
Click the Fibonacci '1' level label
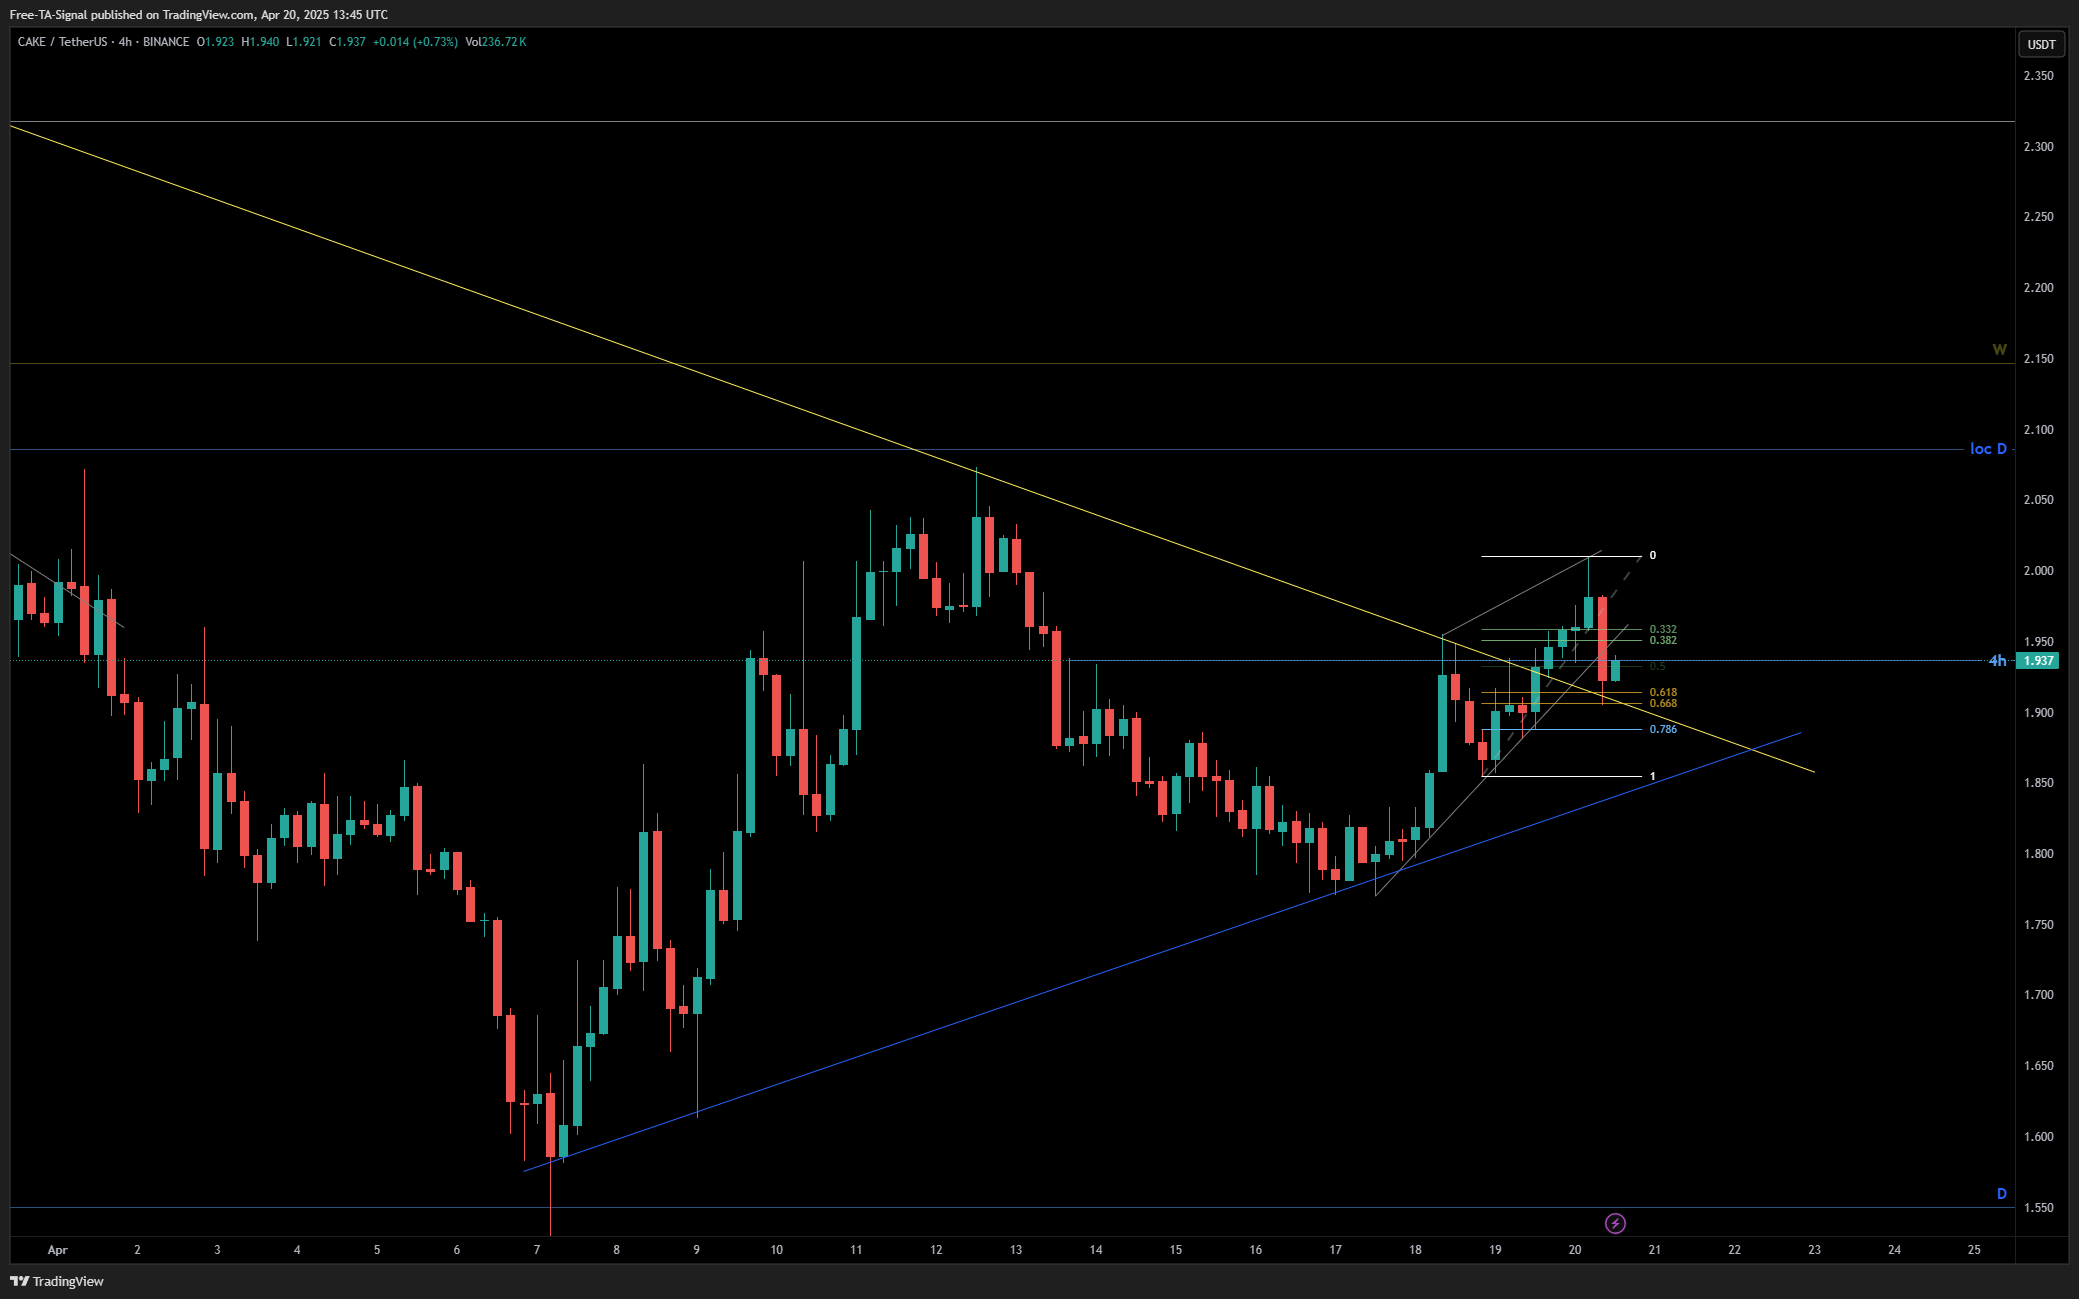pos(1653,776)
